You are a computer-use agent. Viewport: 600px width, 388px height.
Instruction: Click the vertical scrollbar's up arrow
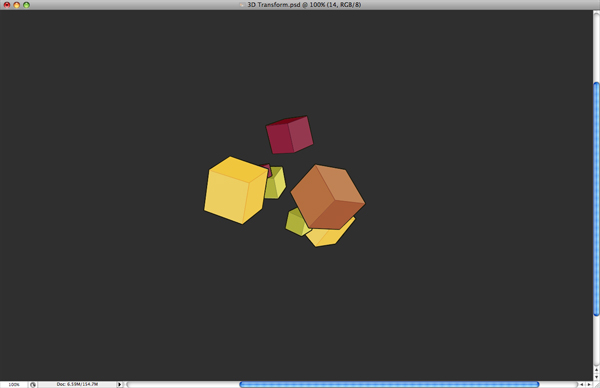tap(597, 370)
